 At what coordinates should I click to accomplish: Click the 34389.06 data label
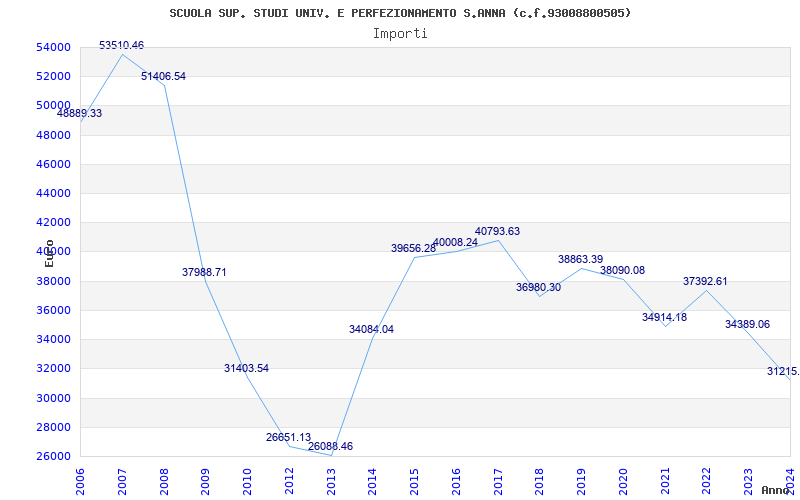tap(747, 324)
